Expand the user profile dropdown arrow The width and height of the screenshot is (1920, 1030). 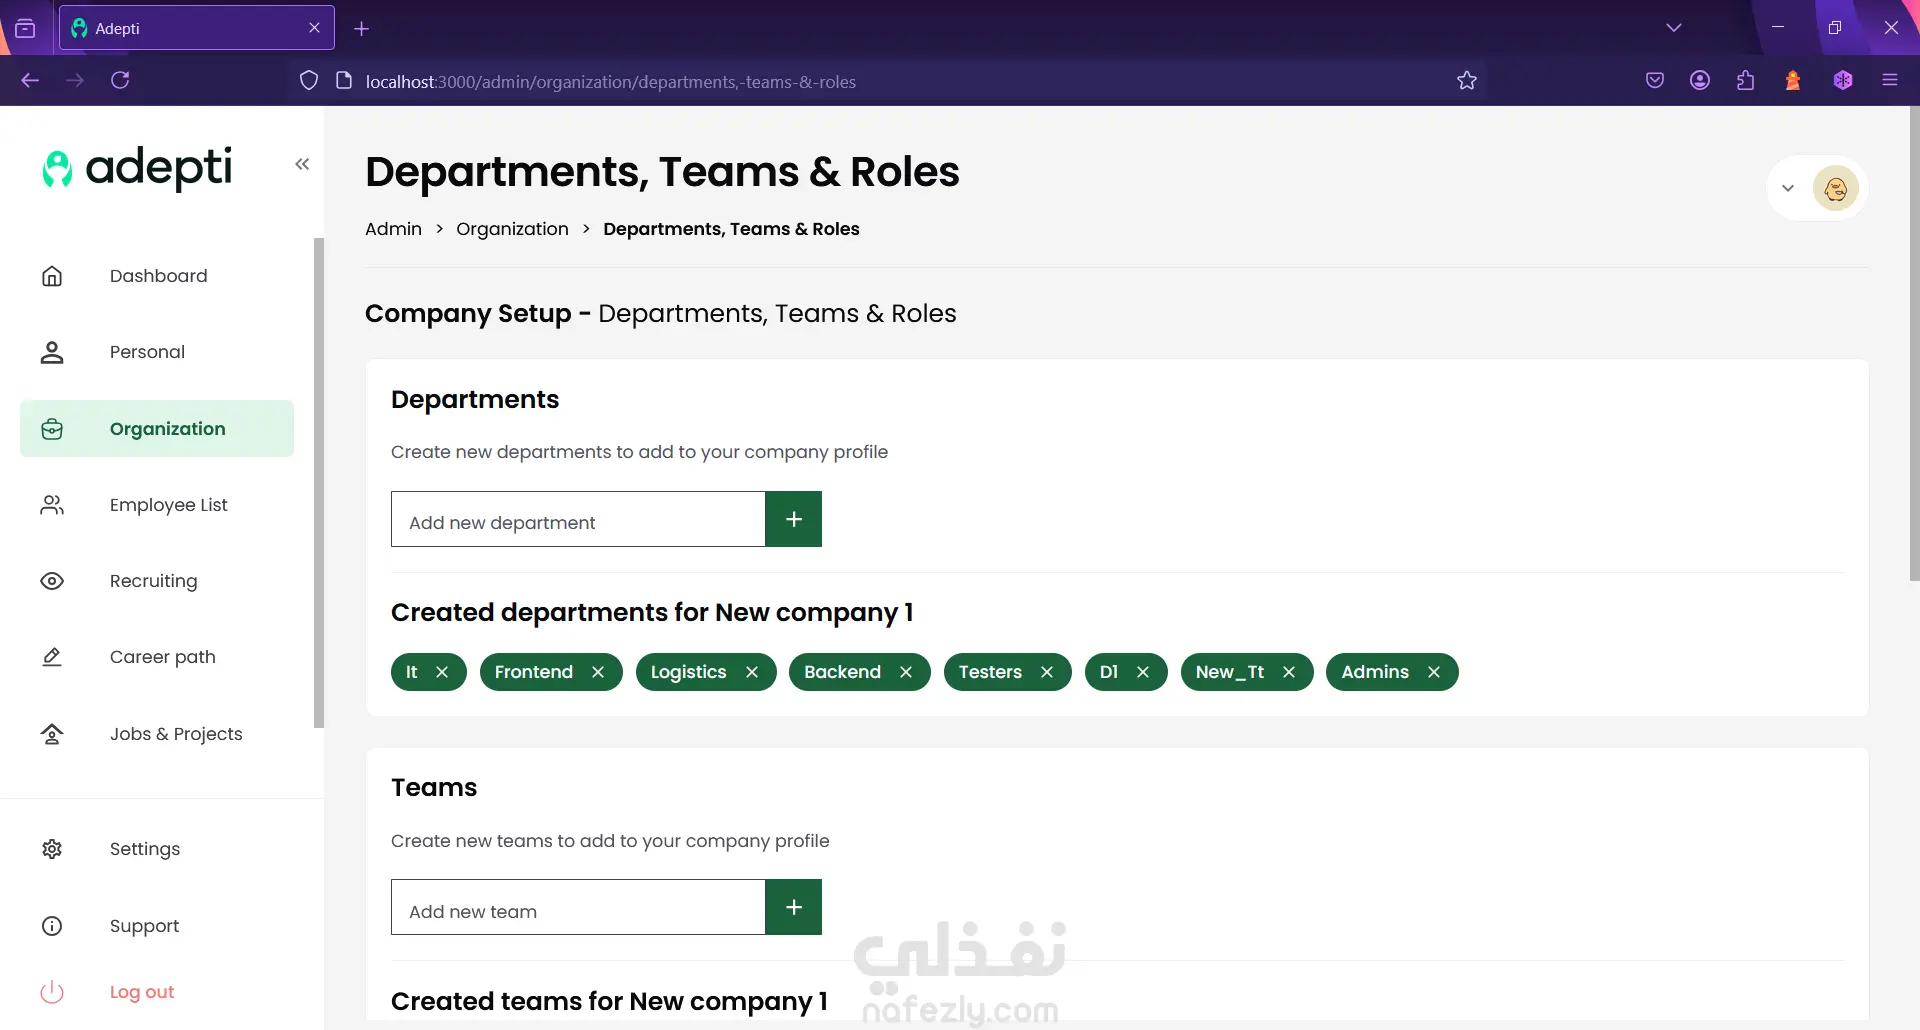click(x=1788, y=188)
